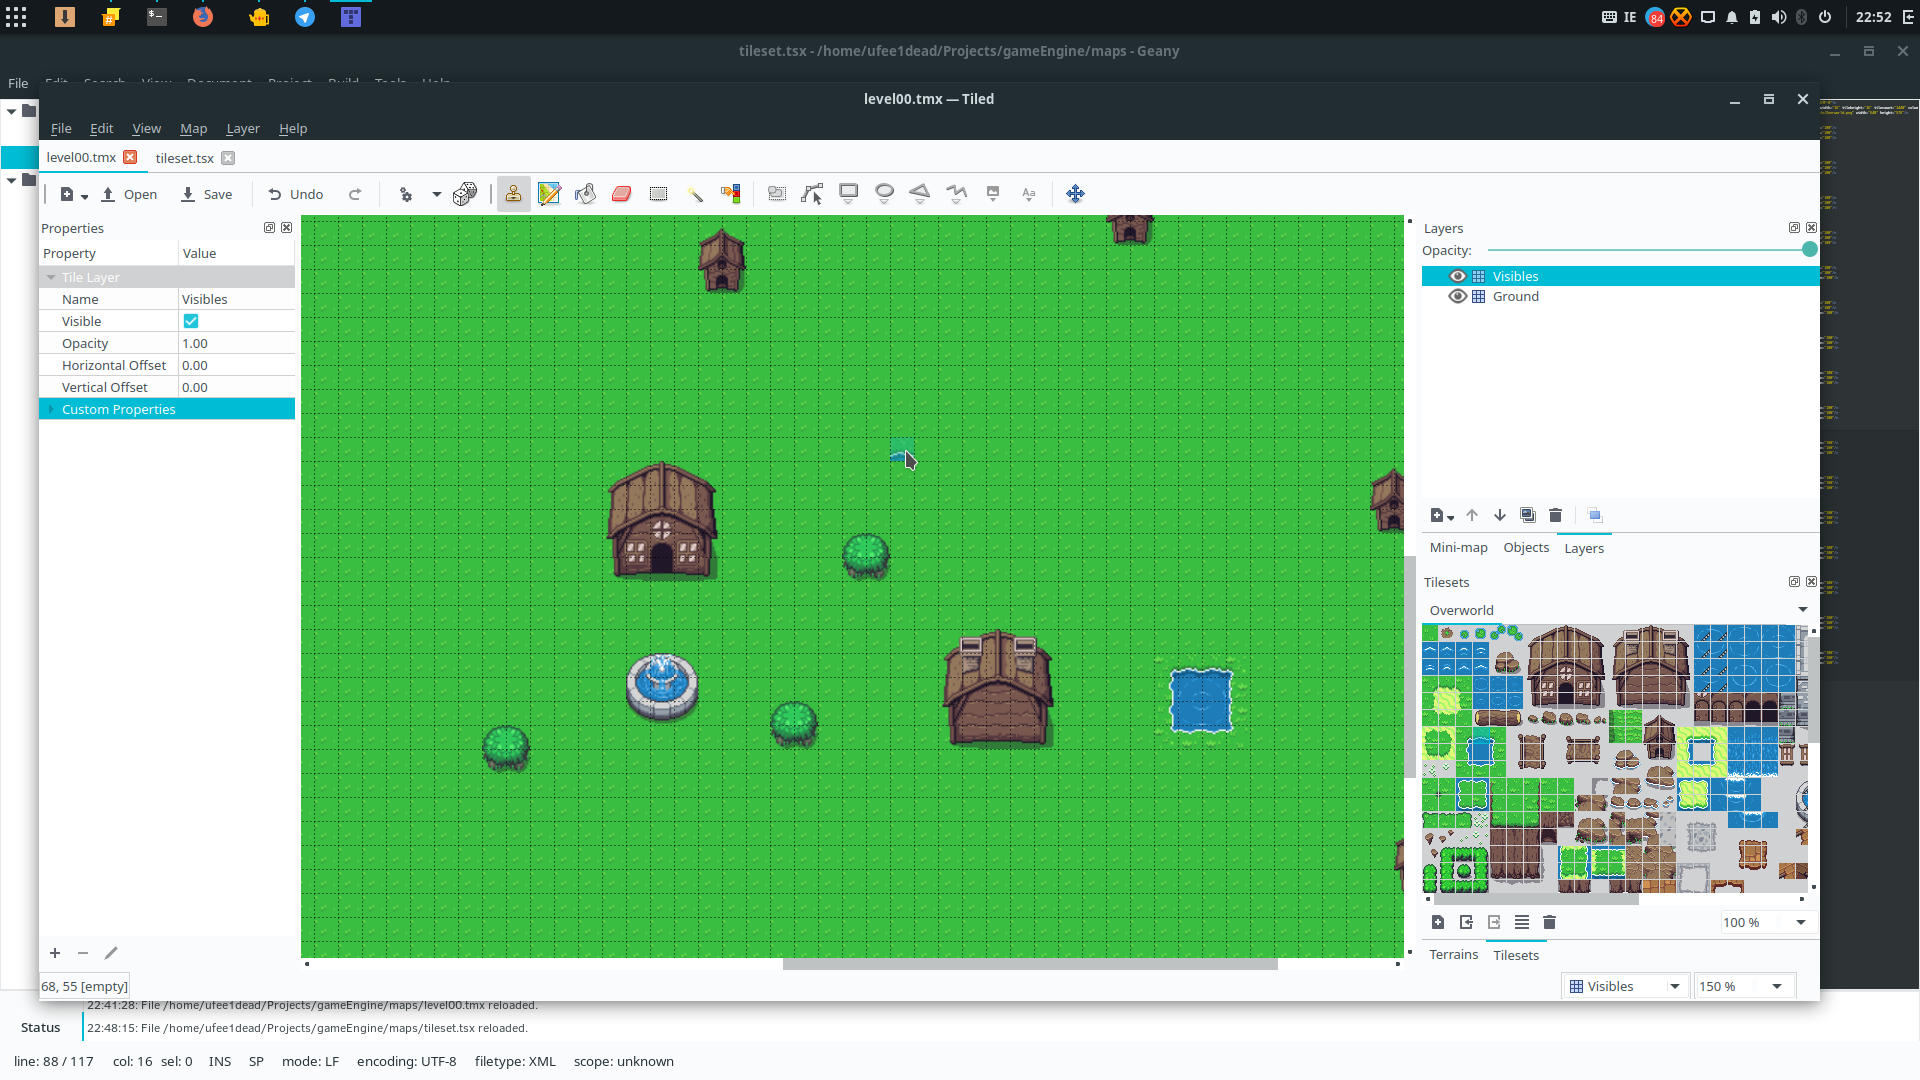The width and height of the screenshot is (1920, 1080).
Task: Click the edit property pencil icon
Action: click(111, 953)
